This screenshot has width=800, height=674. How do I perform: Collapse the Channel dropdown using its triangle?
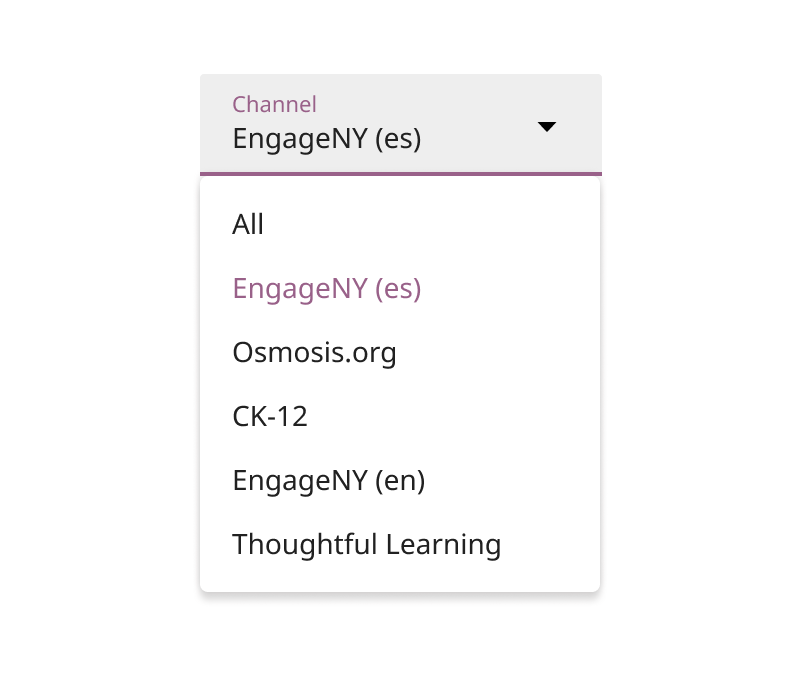point(546,127)
